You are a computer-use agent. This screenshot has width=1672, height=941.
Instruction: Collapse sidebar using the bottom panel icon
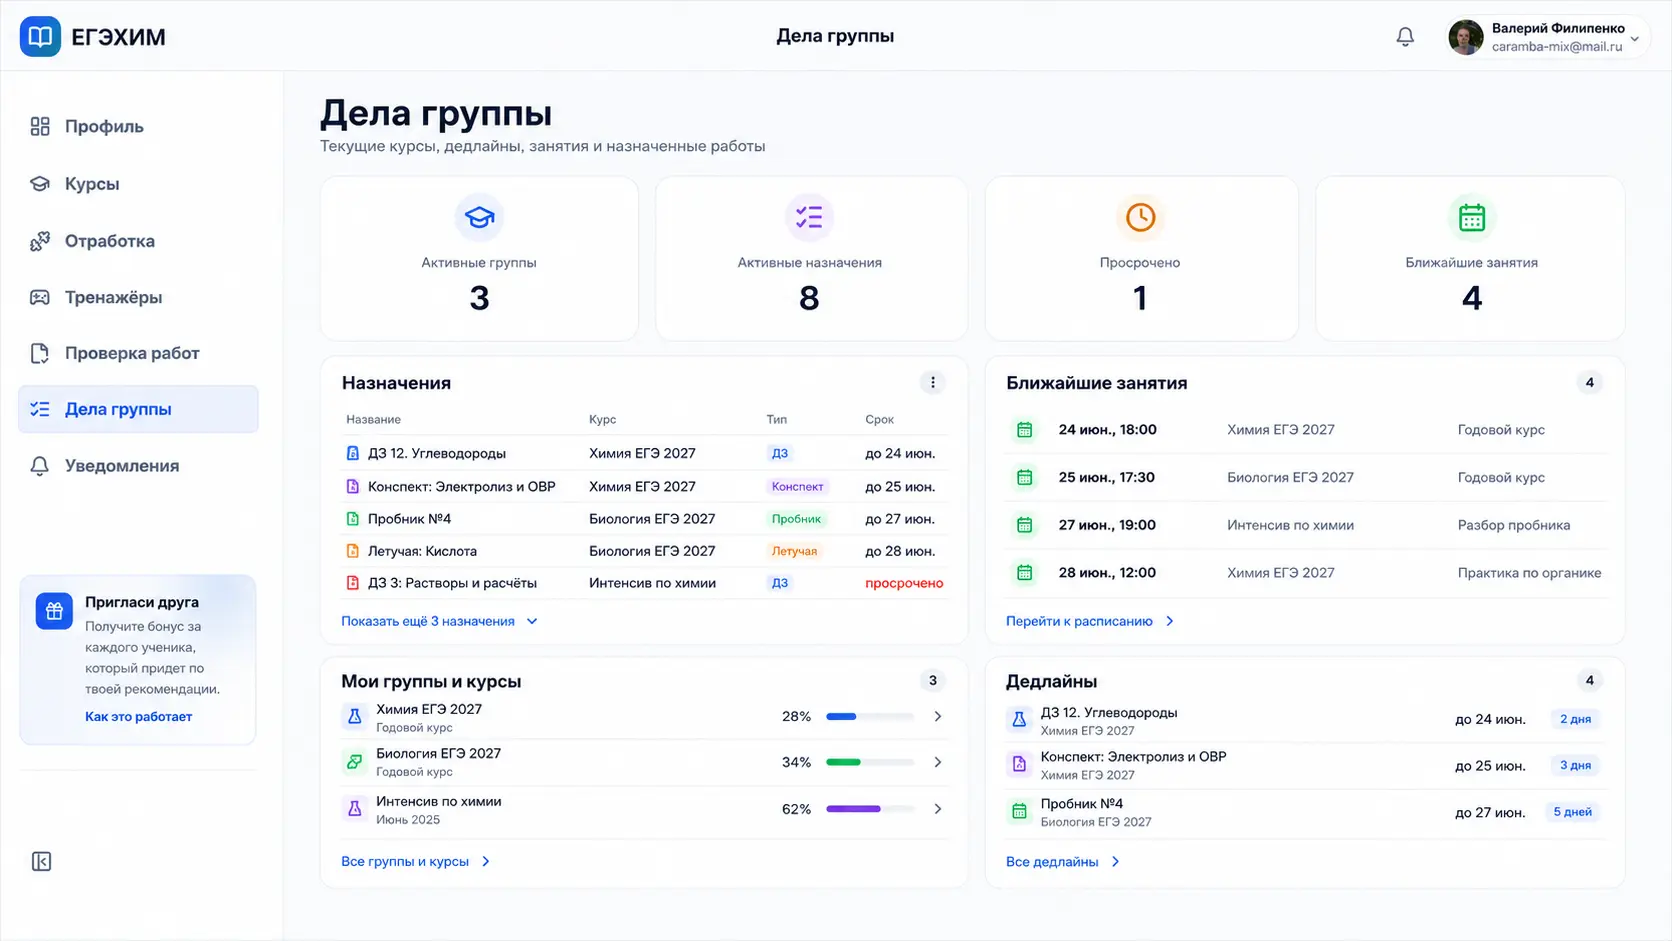pyautogui.click(x=41, y=861)
